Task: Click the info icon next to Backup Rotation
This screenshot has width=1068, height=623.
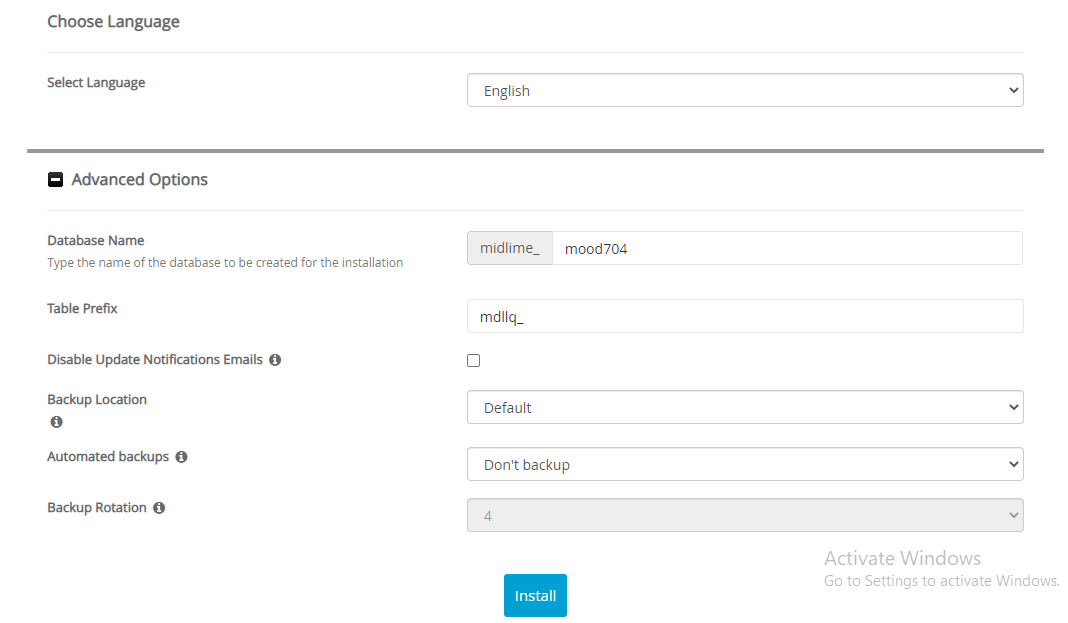Action: (x=159, y=507)
